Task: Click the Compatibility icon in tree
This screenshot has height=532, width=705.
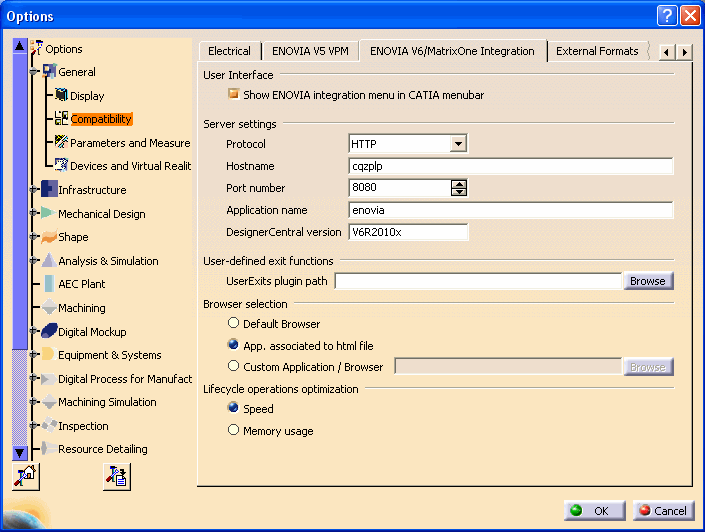Action: 62,118
